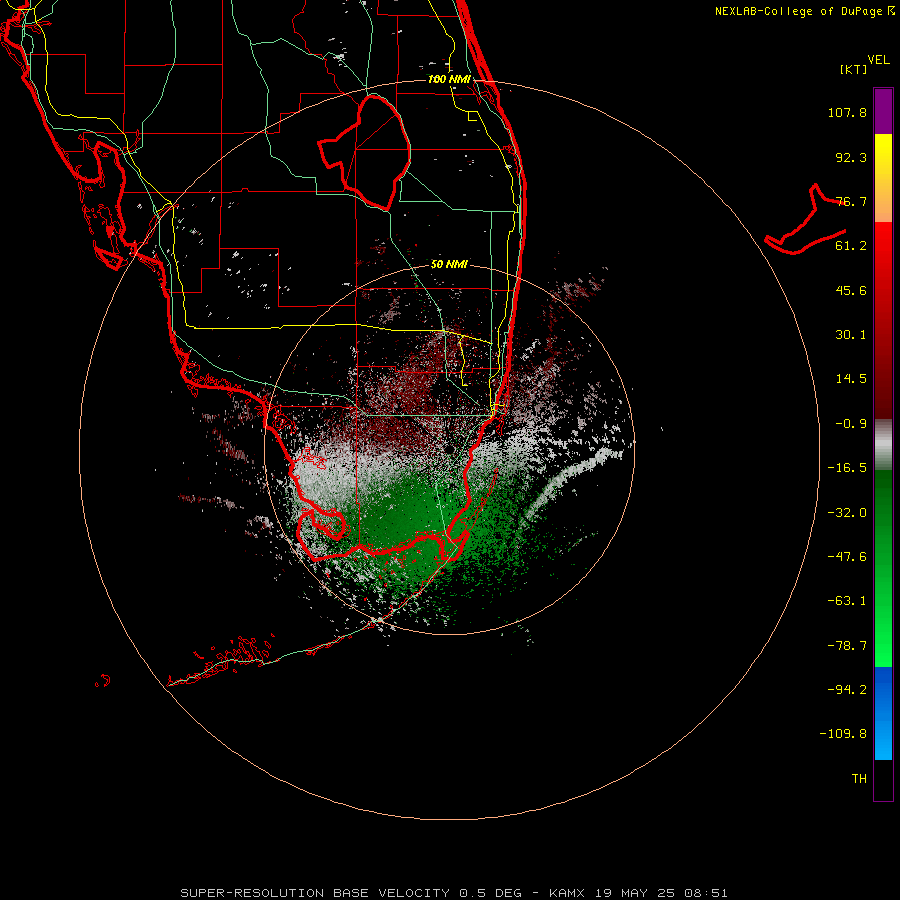Click the -16.5 velocity scale value
The height and width of the screenshot is (900, 900).
click(847, 468)
